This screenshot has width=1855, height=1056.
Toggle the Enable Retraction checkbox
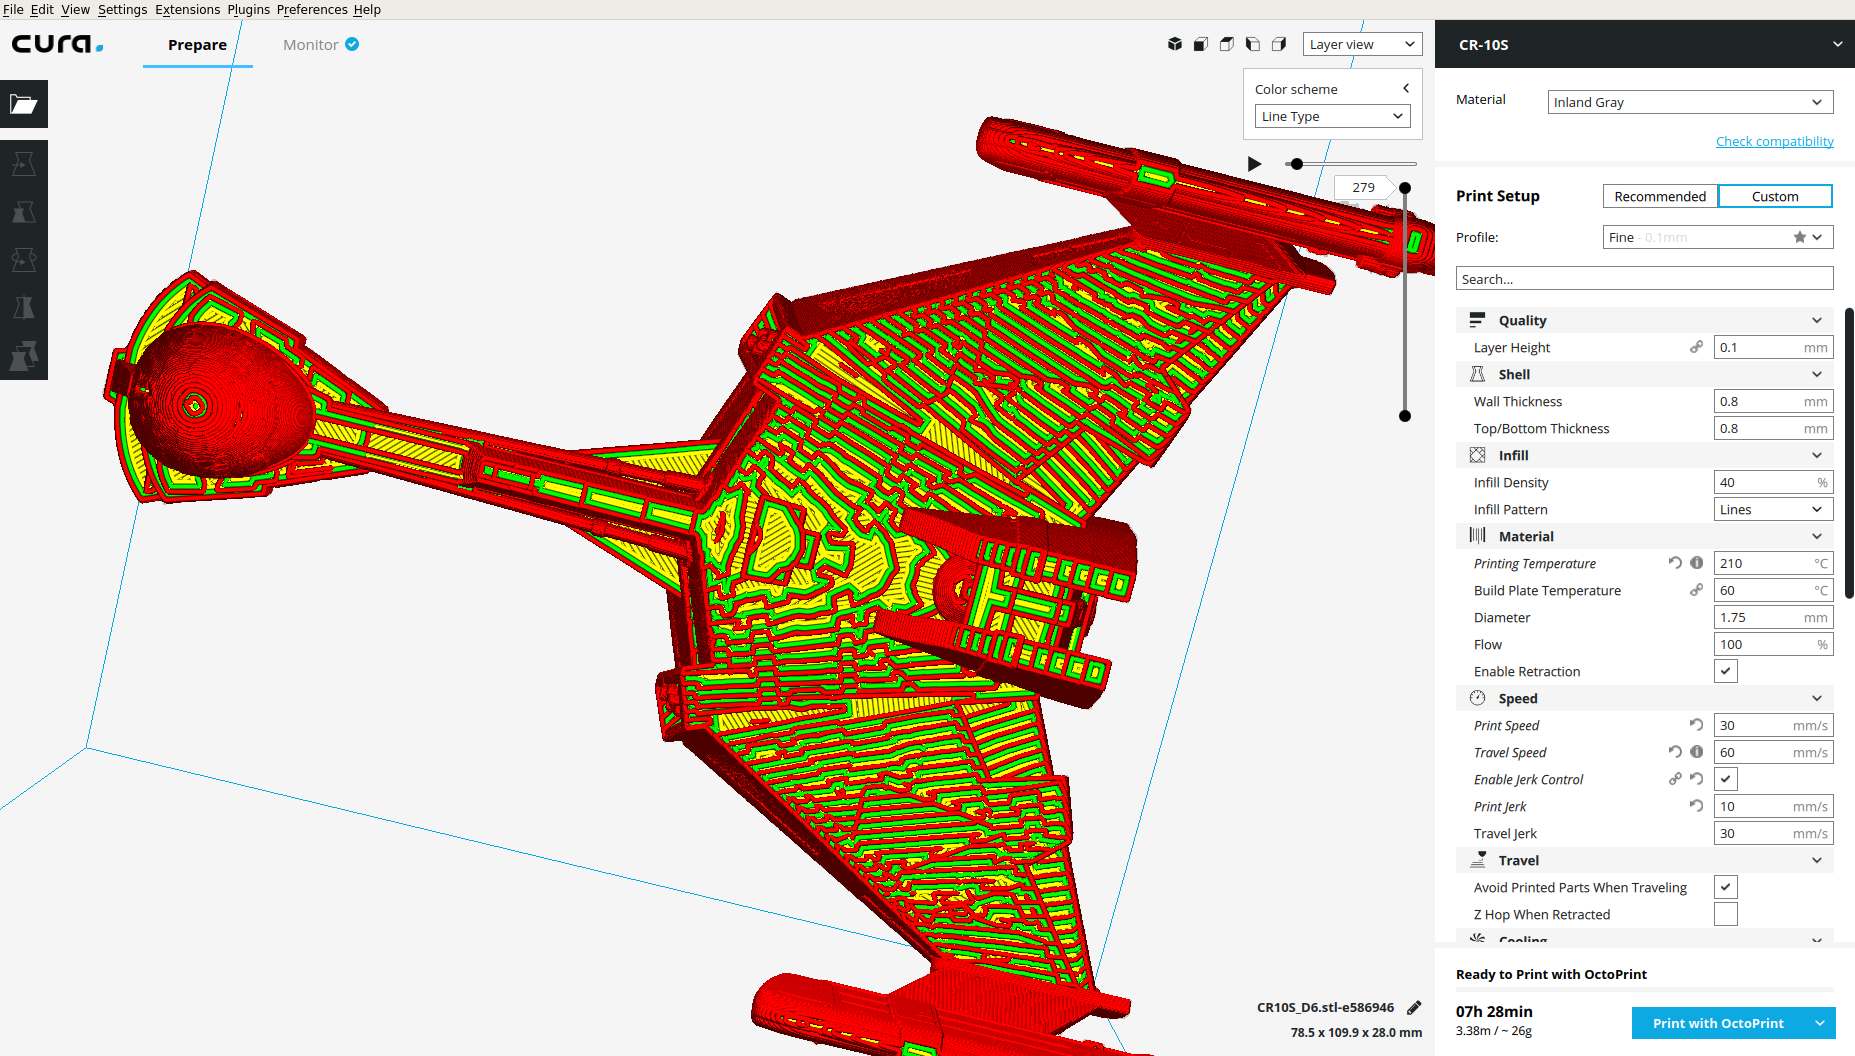pos(1726,671)
